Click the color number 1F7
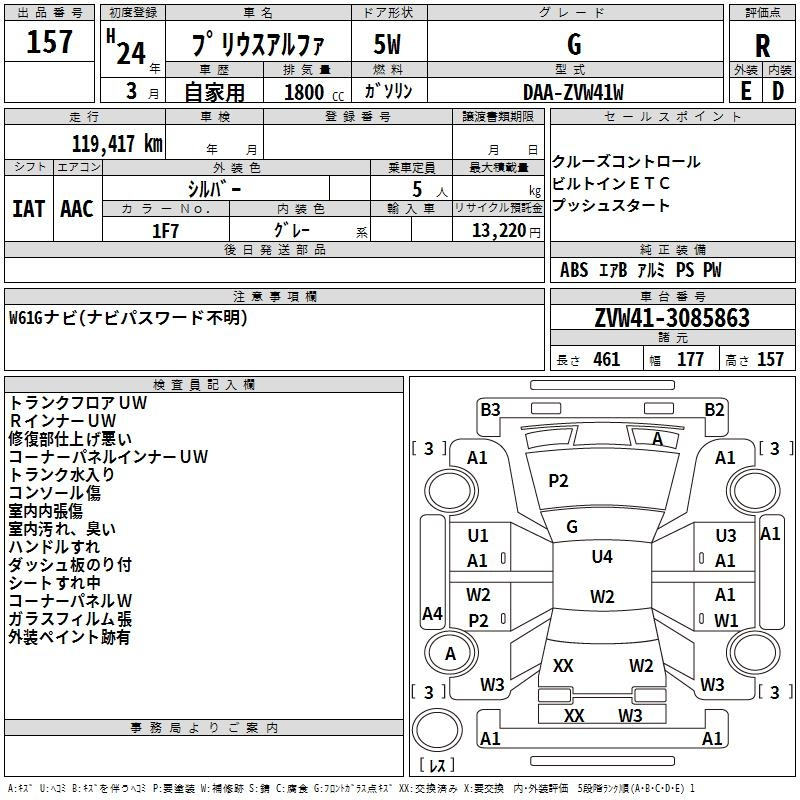Image resolution: width=800 pixels, height=800 pixels. click(165, 231)
